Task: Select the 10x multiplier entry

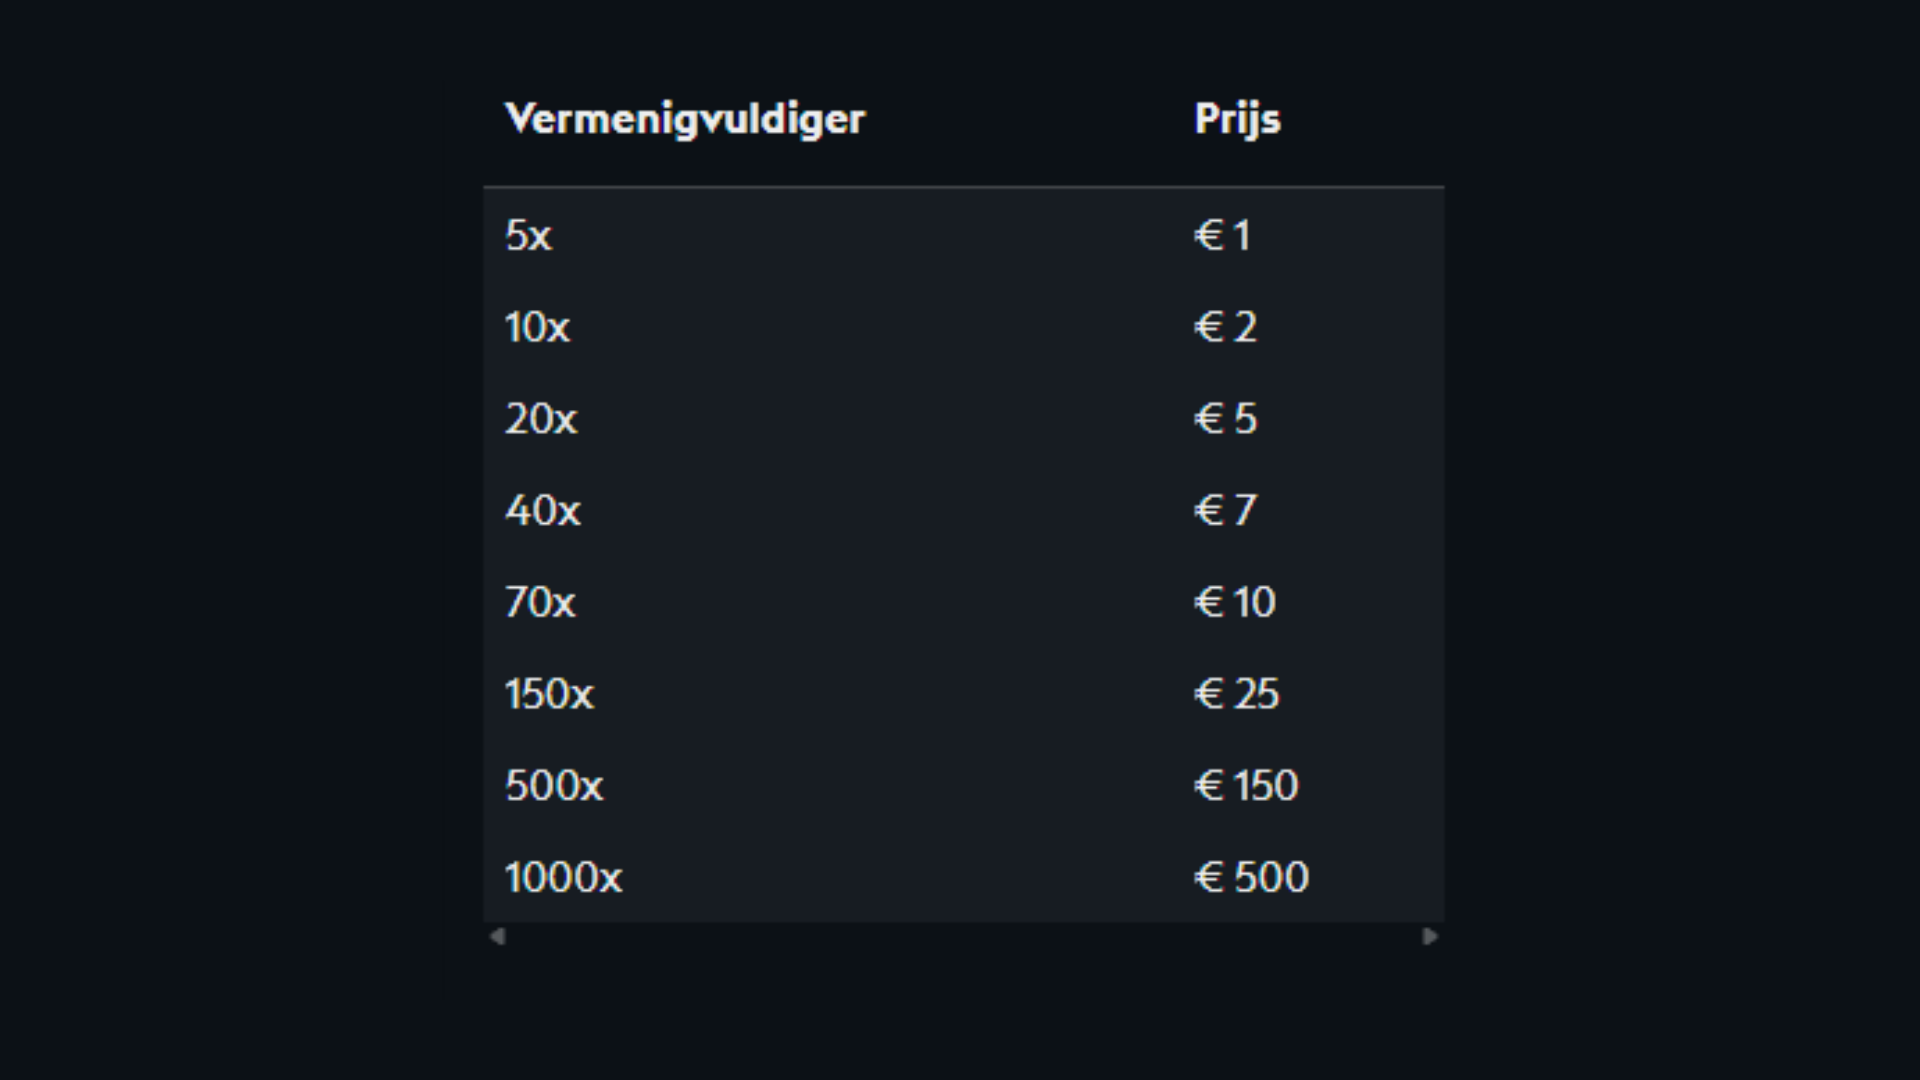Action: point(537,328)
